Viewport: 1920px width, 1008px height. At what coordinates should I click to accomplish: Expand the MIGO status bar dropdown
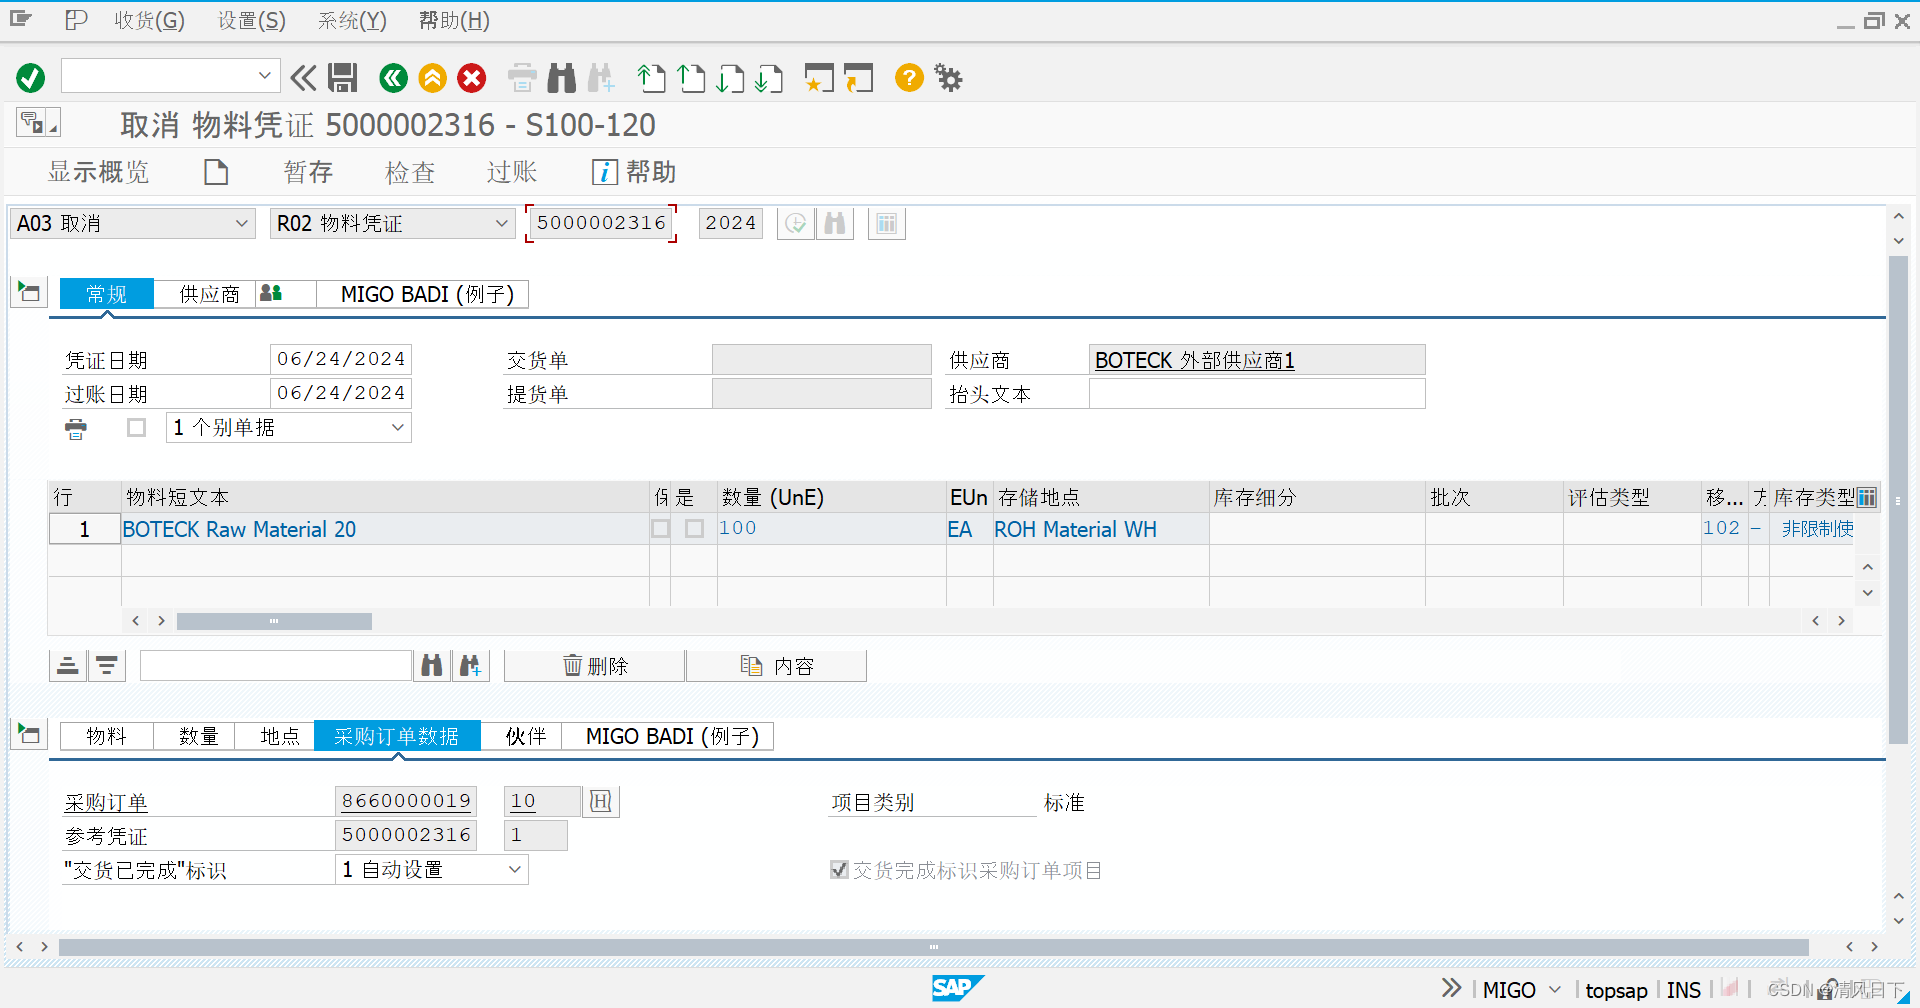(1555, 990)
